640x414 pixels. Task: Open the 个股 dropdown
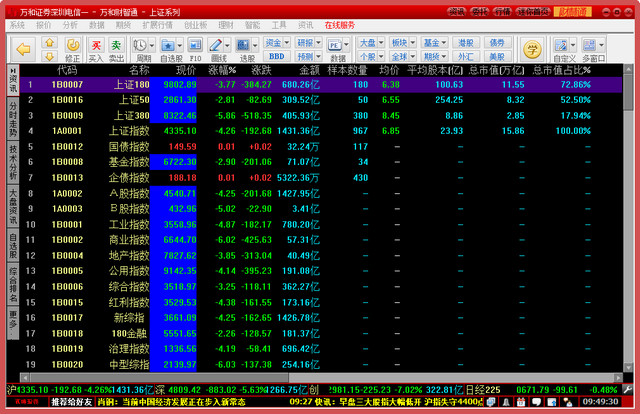click(371, 56)
